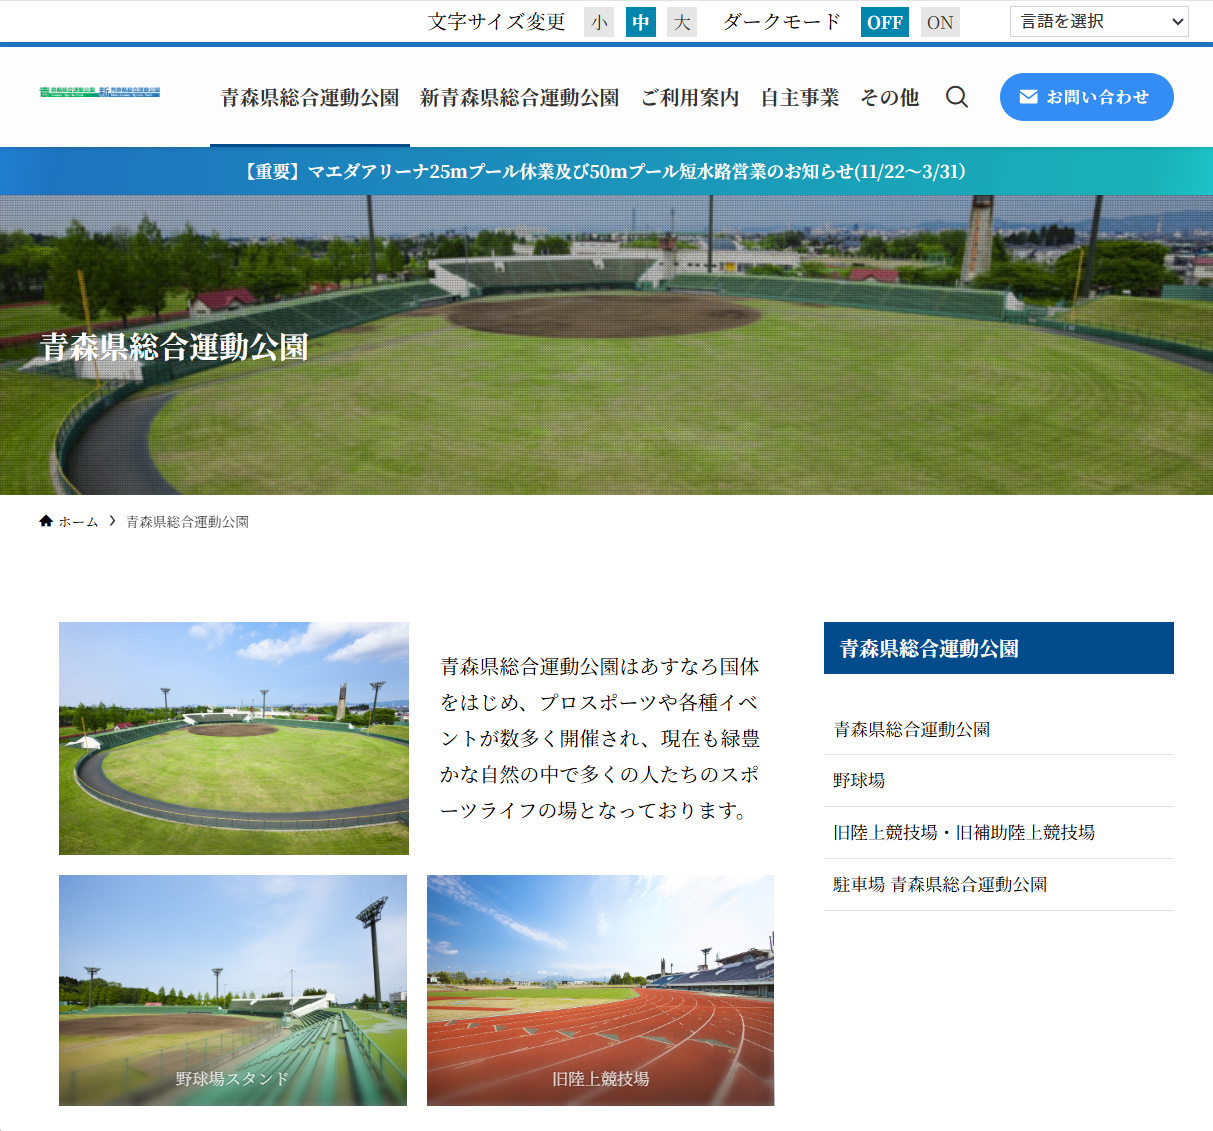Open the site search via the magnifier icon
The image size is (1213, 1131).
[957, 97]
